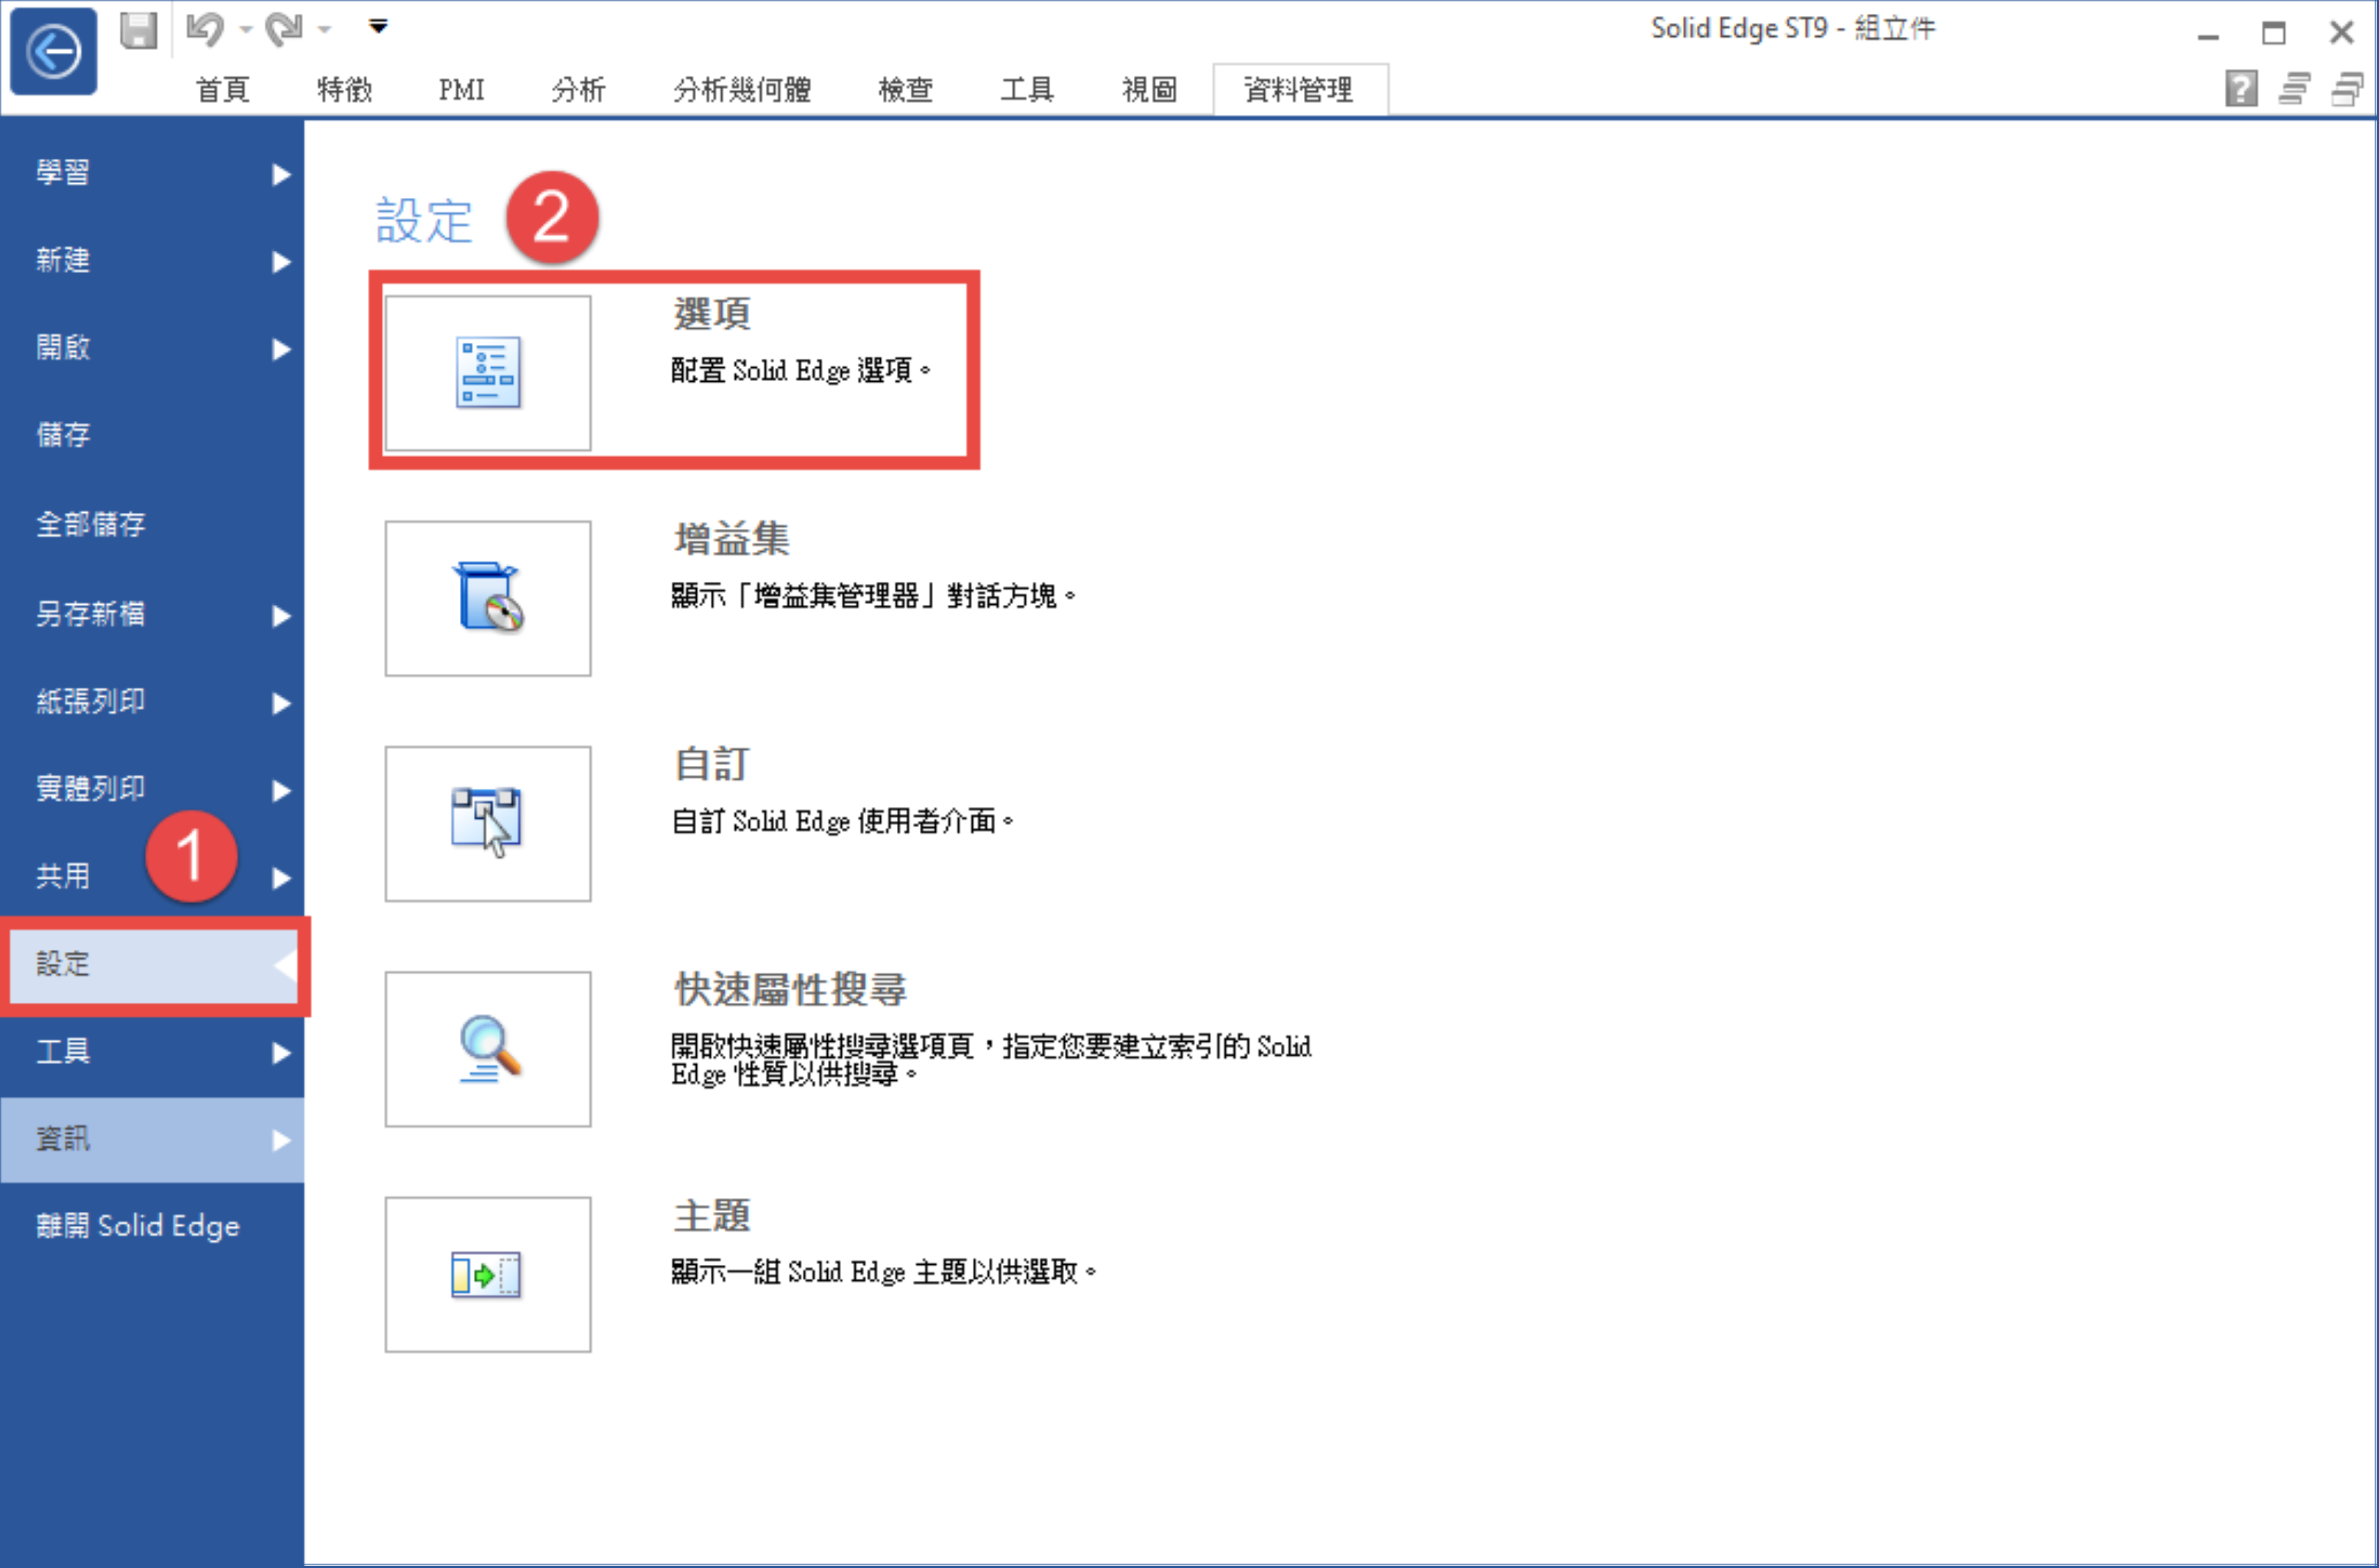Expand the 新建 submenu arrow
Image resolution: width=2379 pixels, height=1568 pixels.
click(x=281, y=262)
